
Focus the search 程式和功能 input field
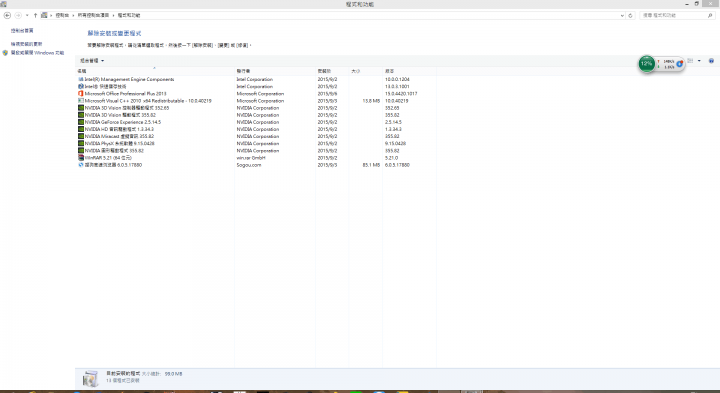click(673, 15)
